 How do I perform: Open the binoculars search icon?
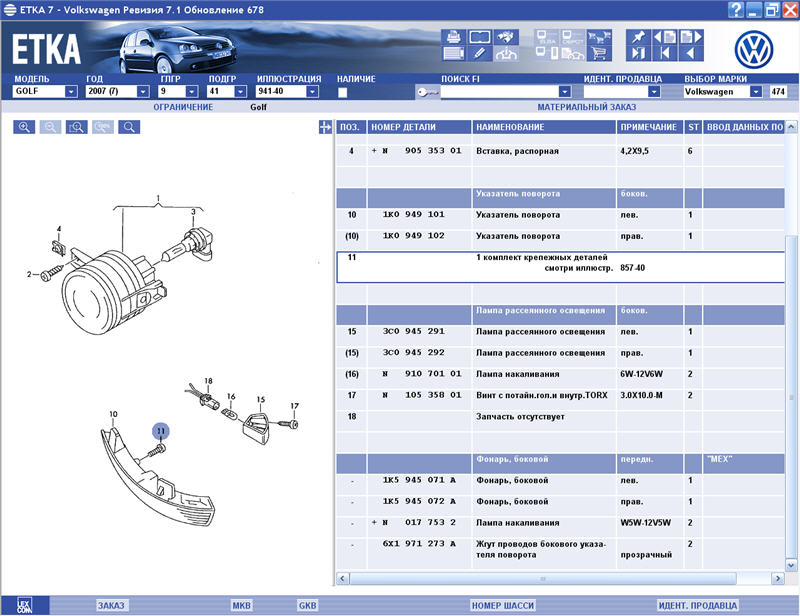[506, 37]
